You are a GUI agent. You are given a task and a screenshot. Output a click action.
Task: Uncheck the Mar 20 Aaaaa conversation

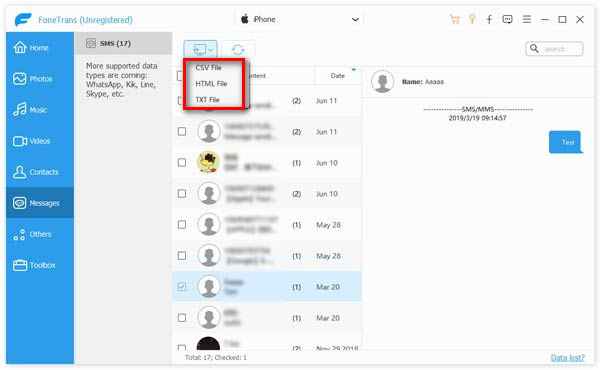pos(182,287)
